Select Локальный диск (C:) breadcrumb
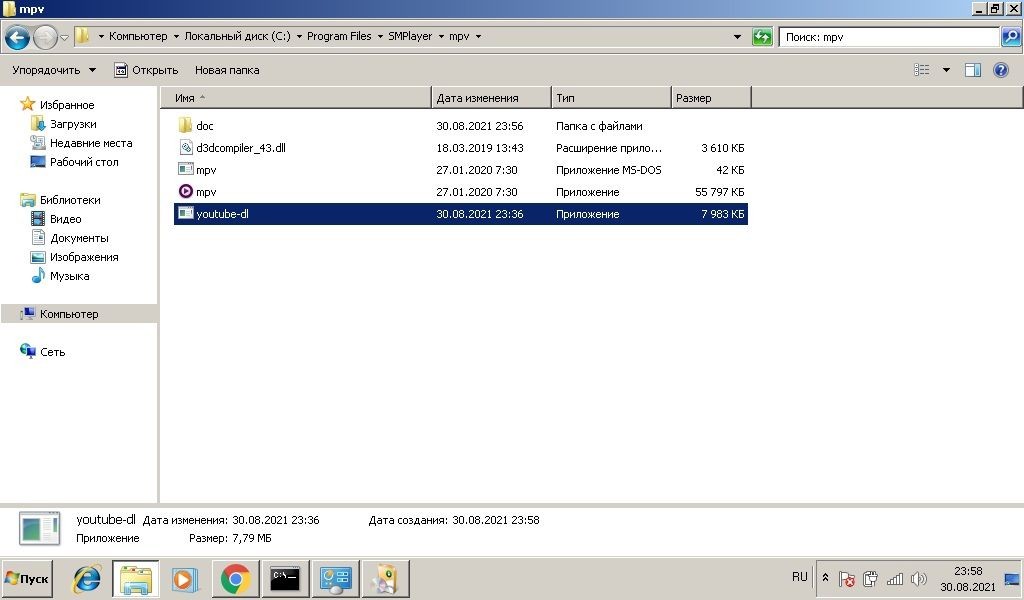Screen dimensions: 1024x600 pos(237,37)
